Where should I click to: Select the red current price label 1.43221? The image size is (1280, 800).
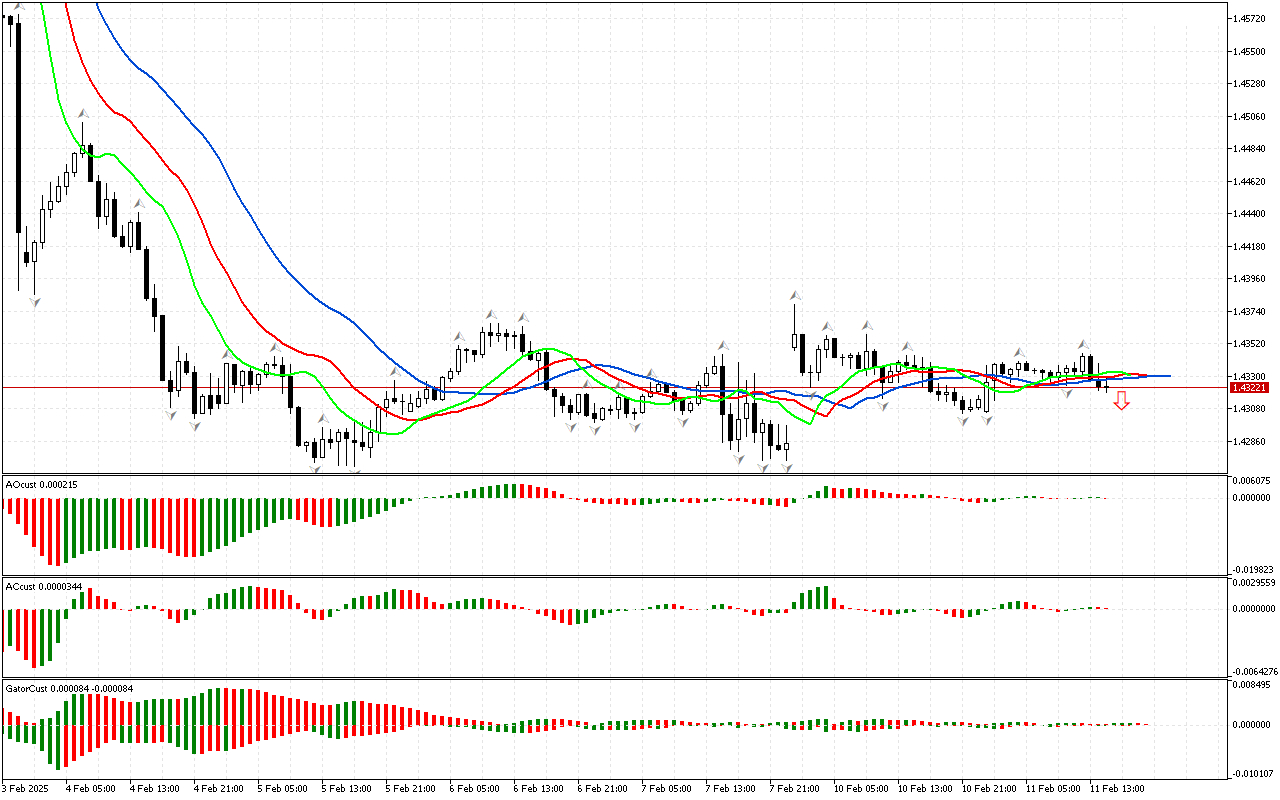(x=1250, y=387)
